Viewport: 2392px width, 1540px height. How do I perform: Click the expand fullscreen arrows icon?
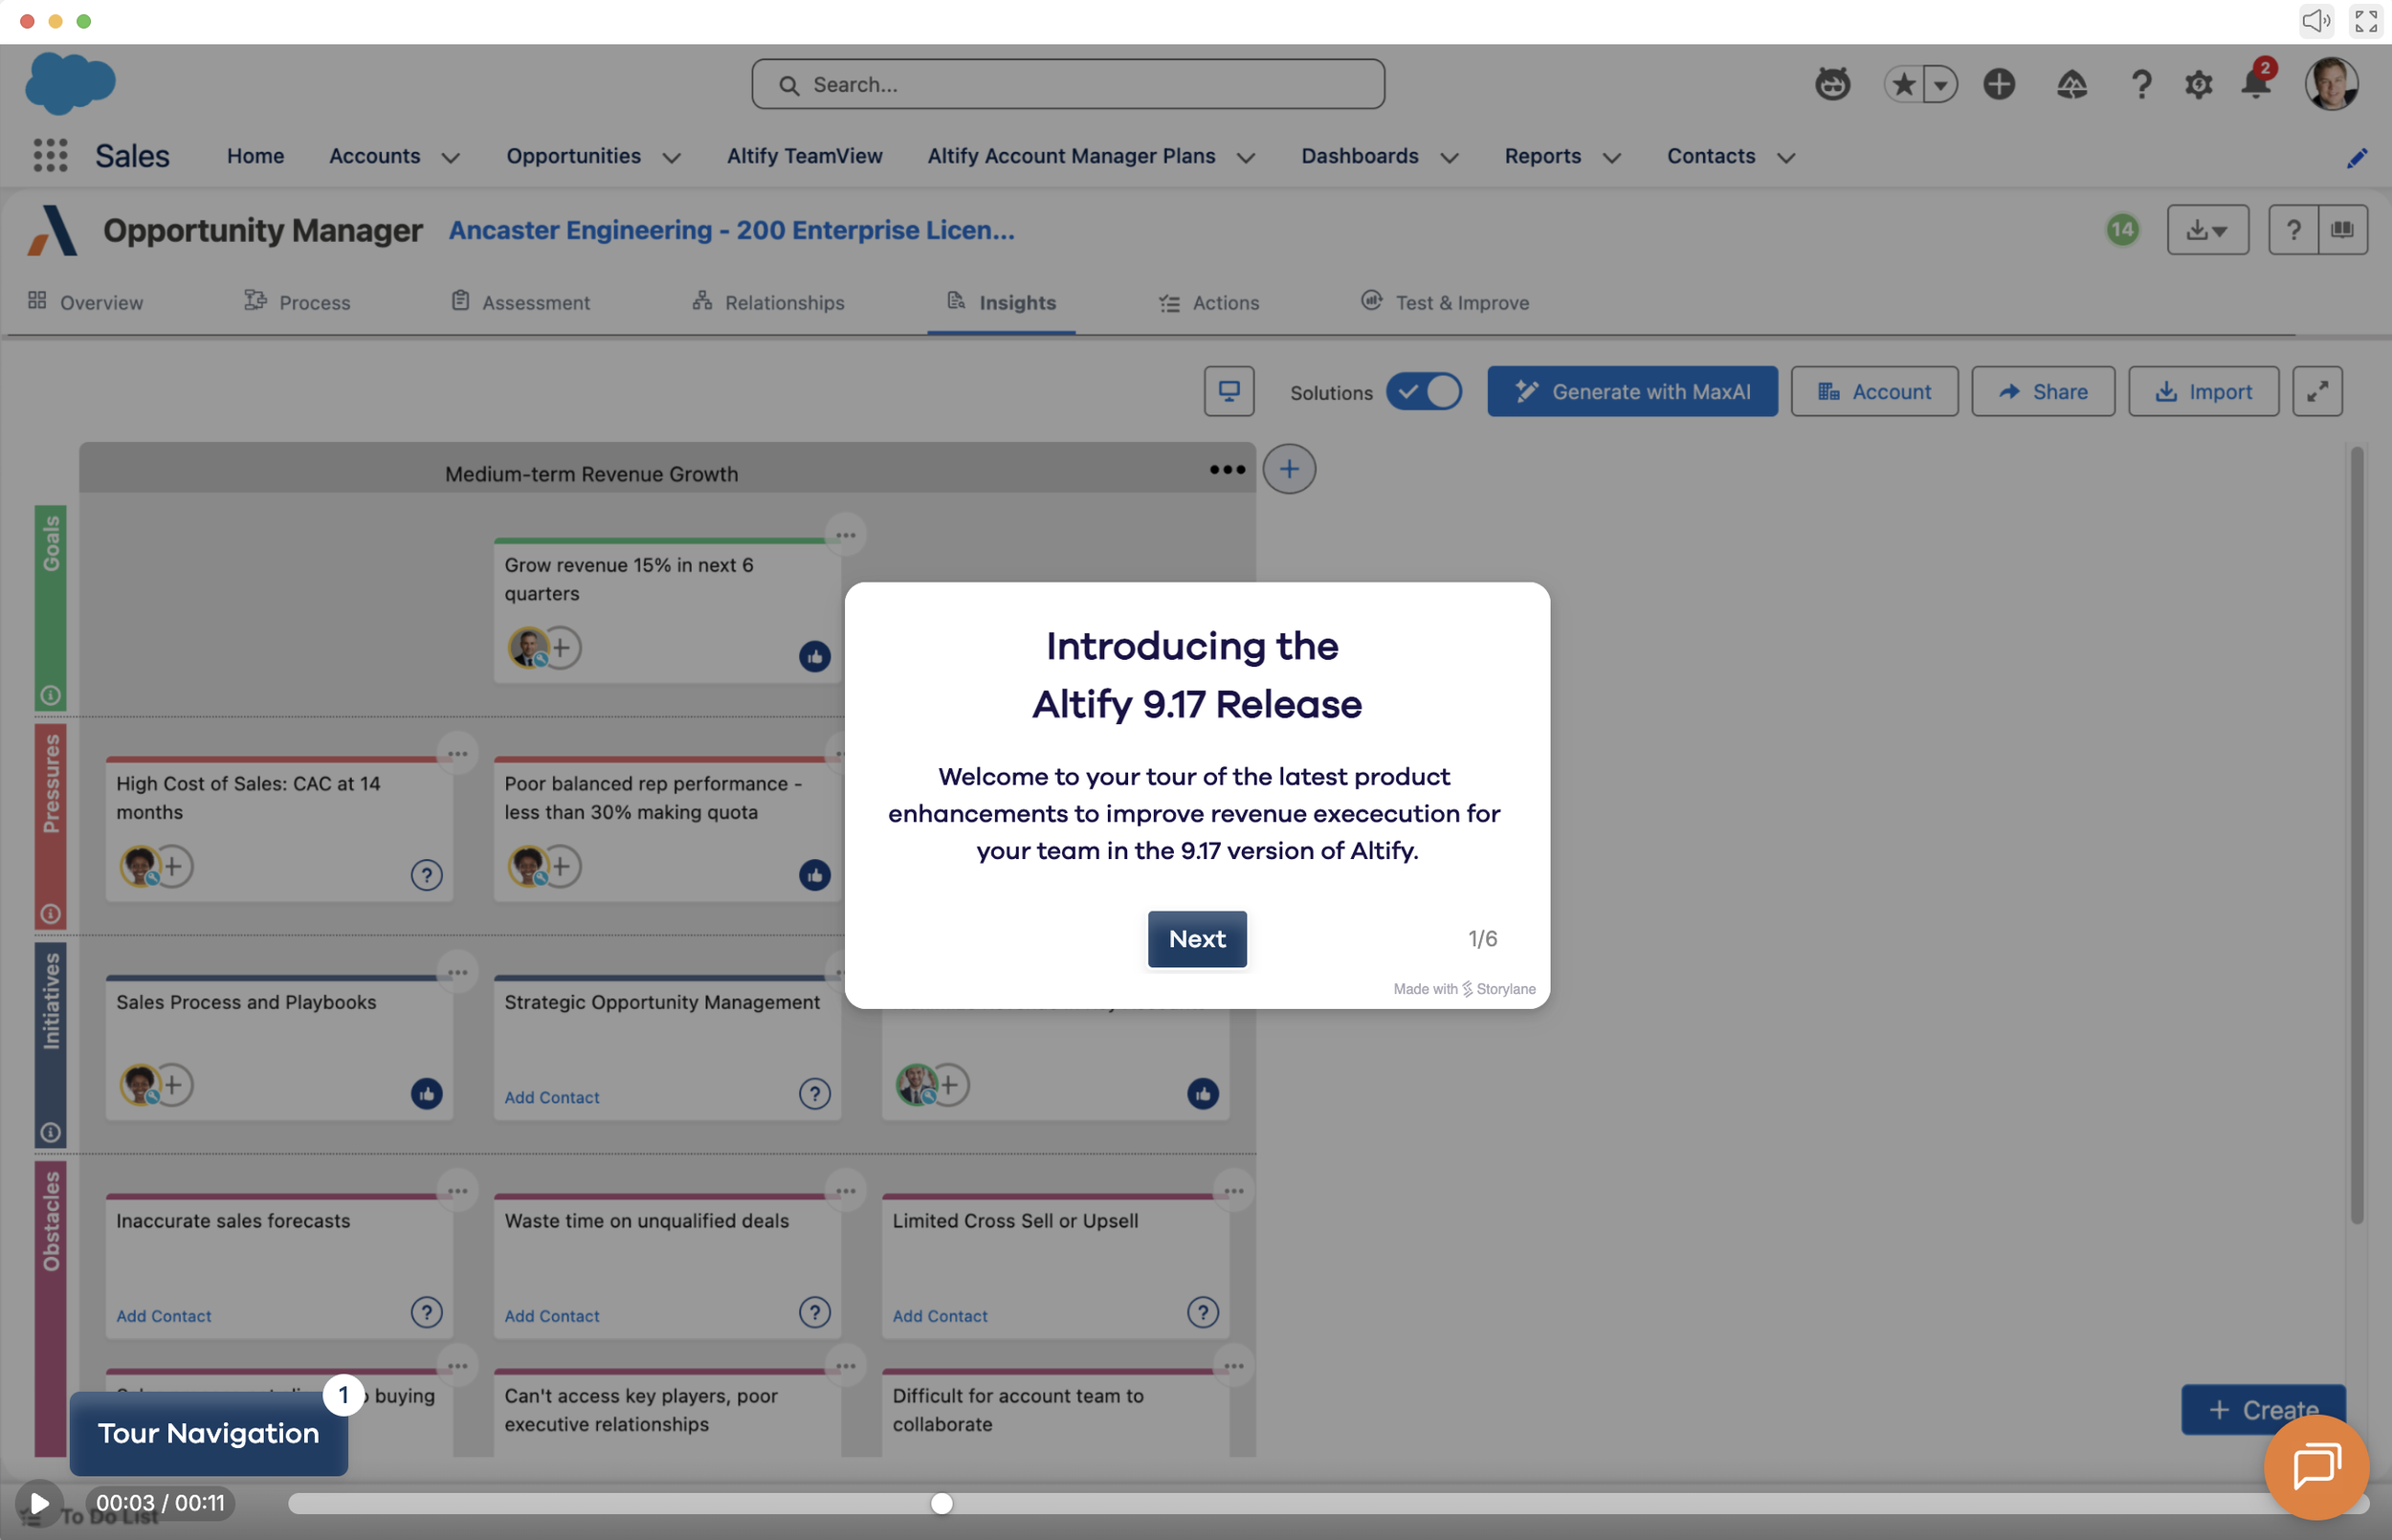(2317, 391)
